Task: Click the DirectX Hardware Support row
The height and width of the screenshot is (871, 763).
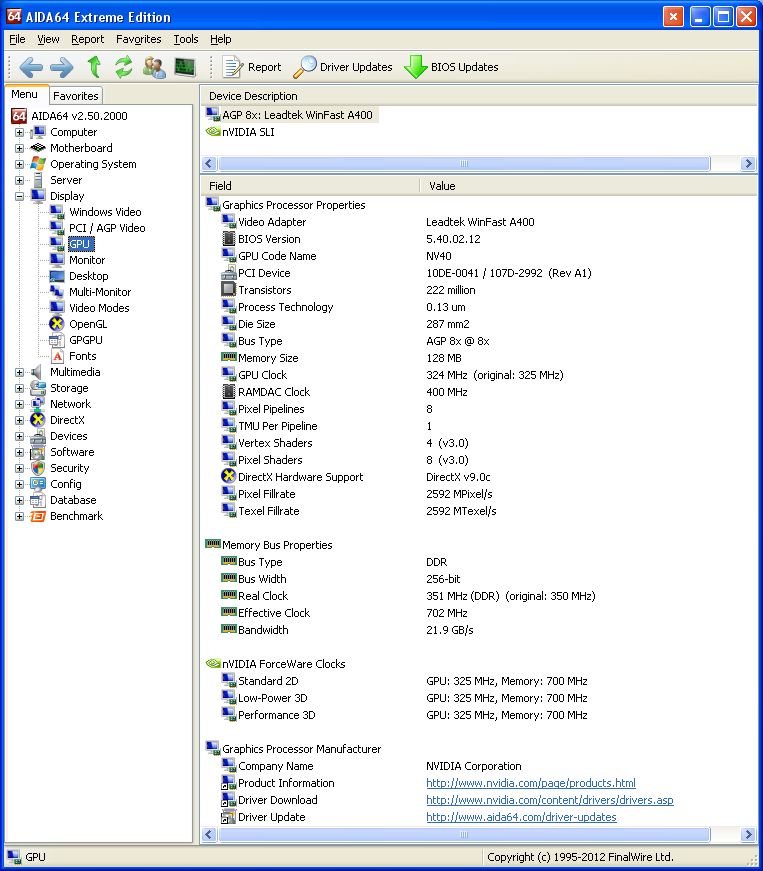Action: click(x=300, y=477)
